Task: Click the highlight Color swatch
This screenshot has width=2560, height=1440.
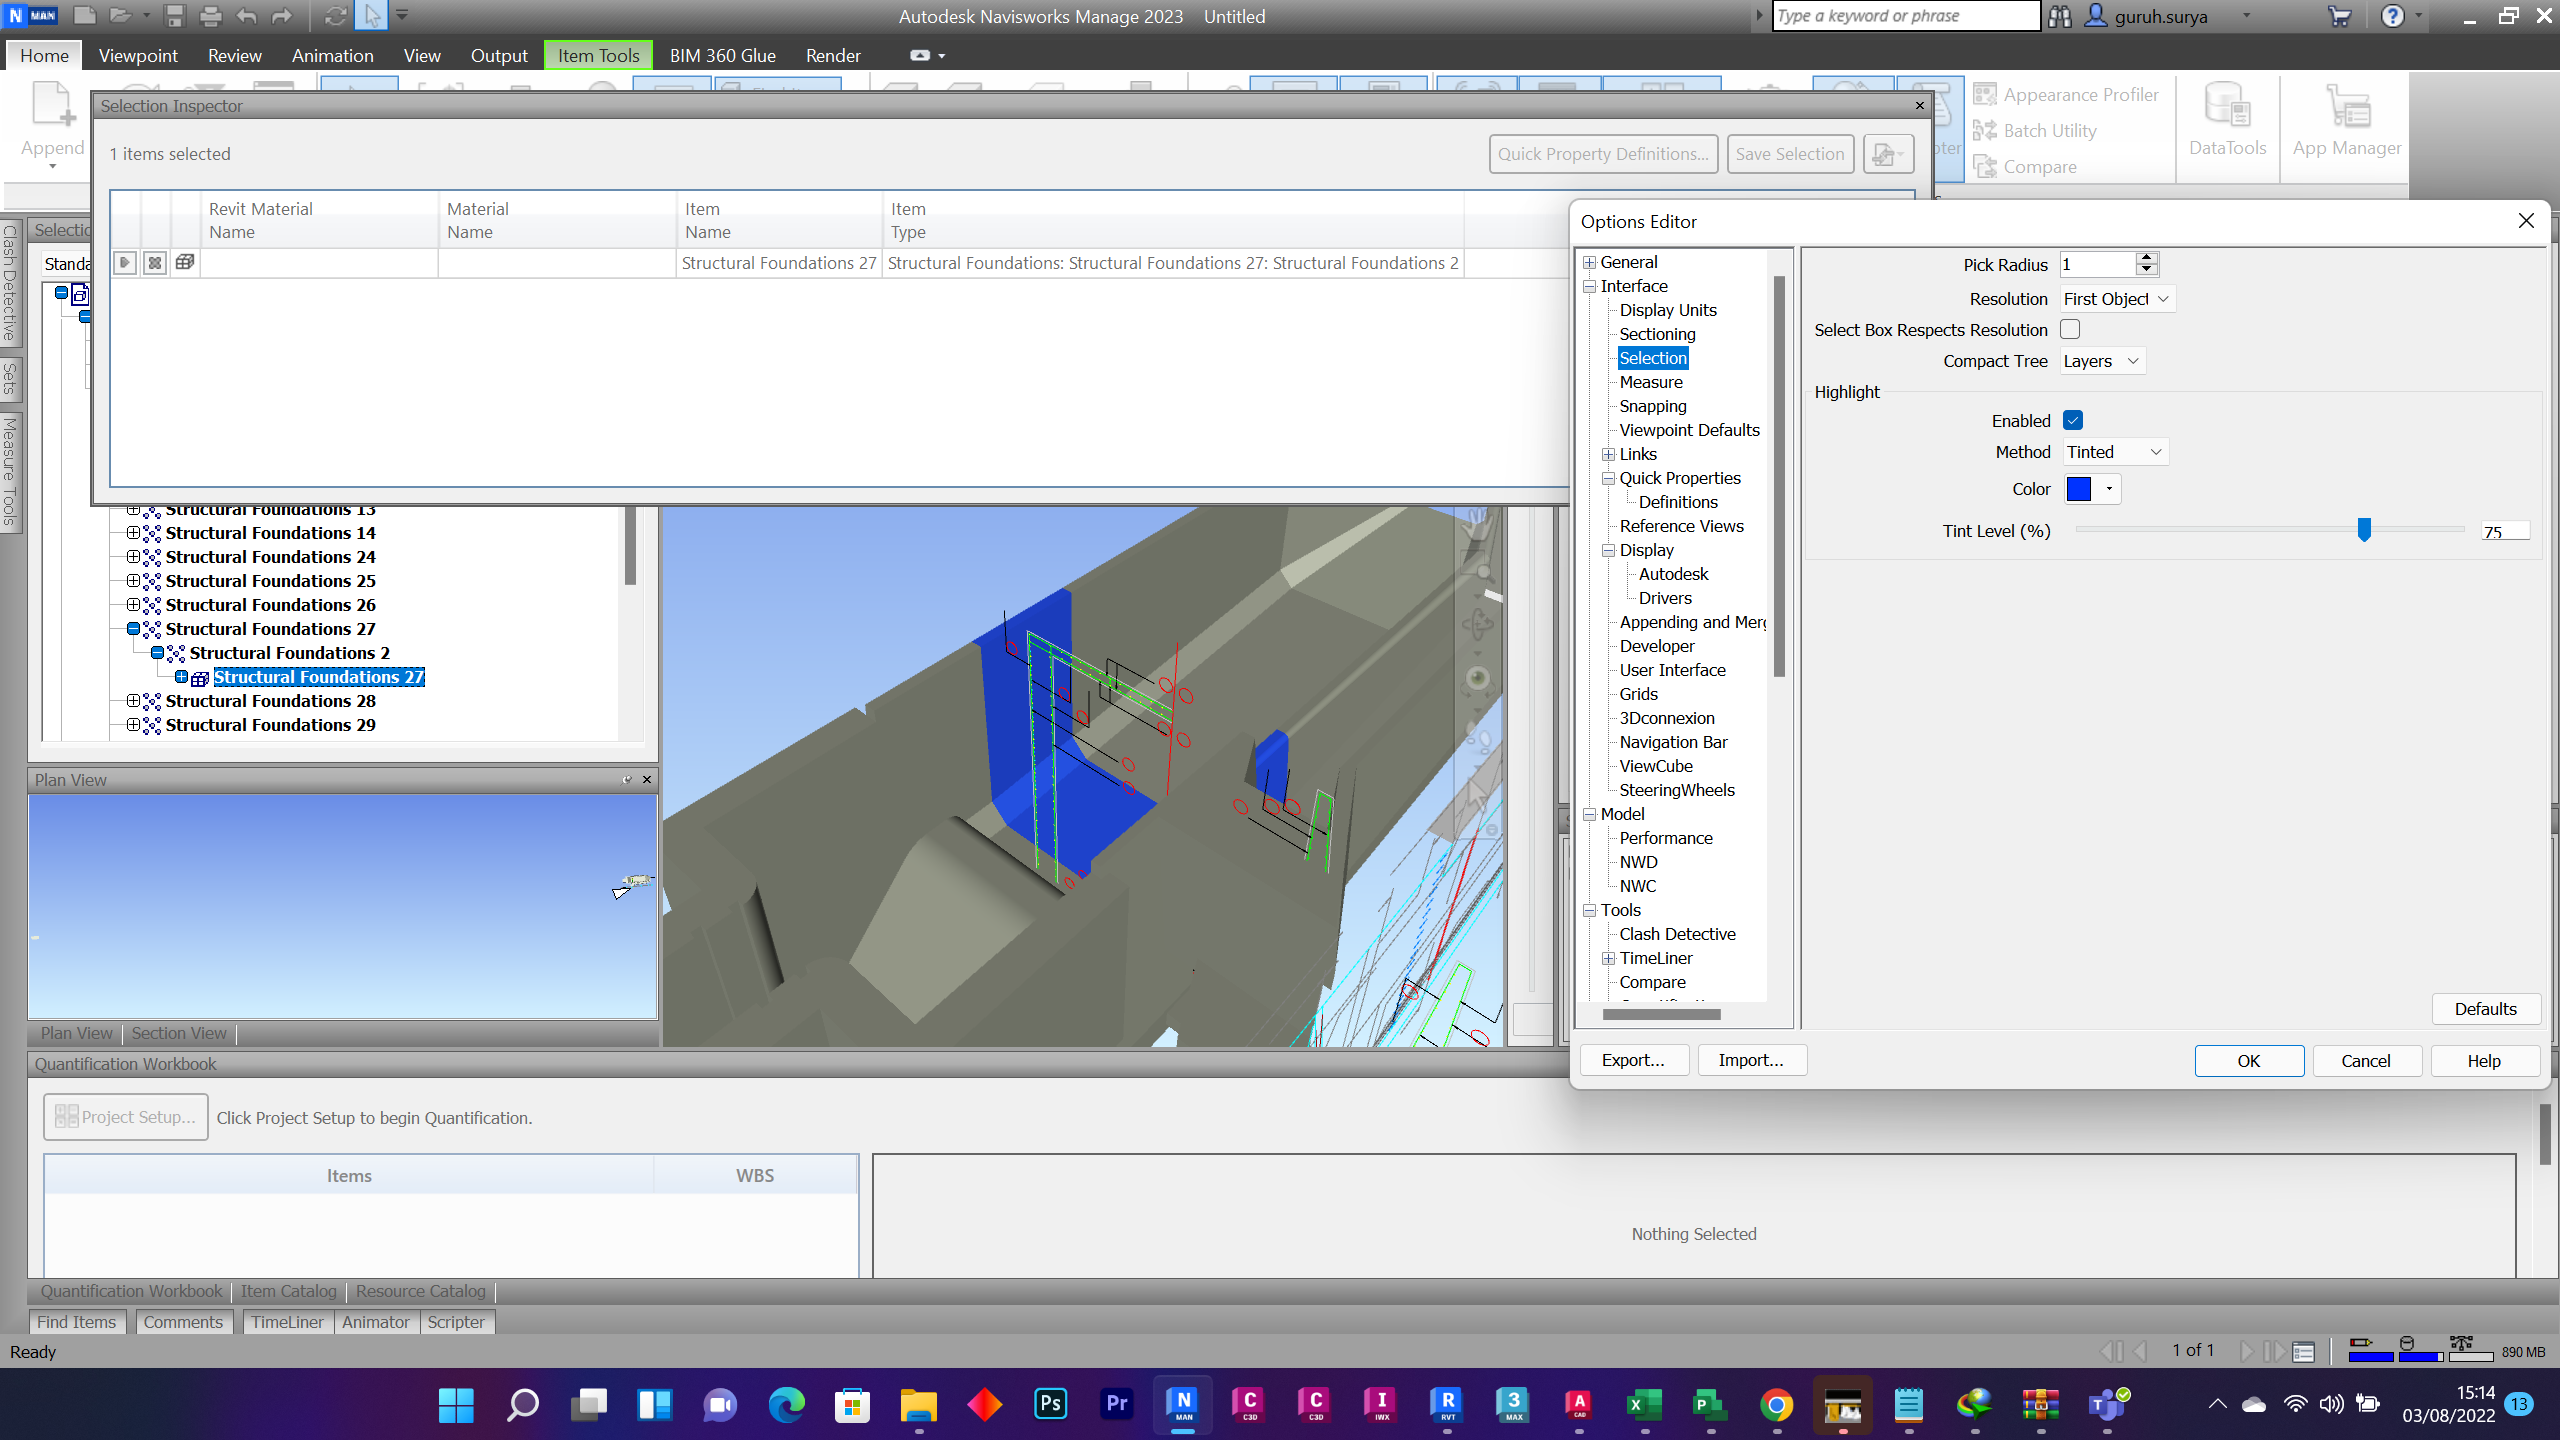Action: coord(2080,489)
